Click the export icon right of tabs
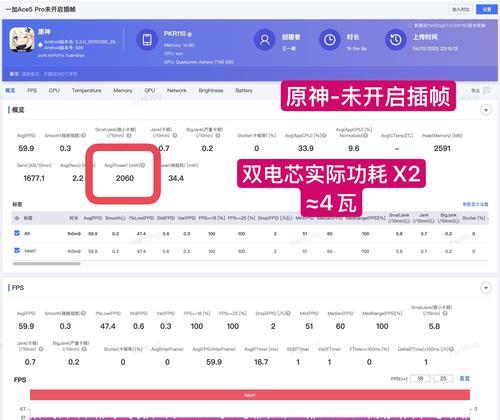Screen dimensions: 500x420 pos(487,90)
